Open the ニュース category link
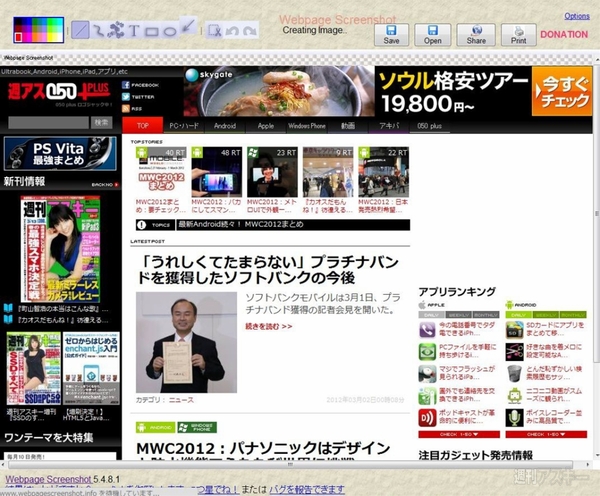 point(181,400)
